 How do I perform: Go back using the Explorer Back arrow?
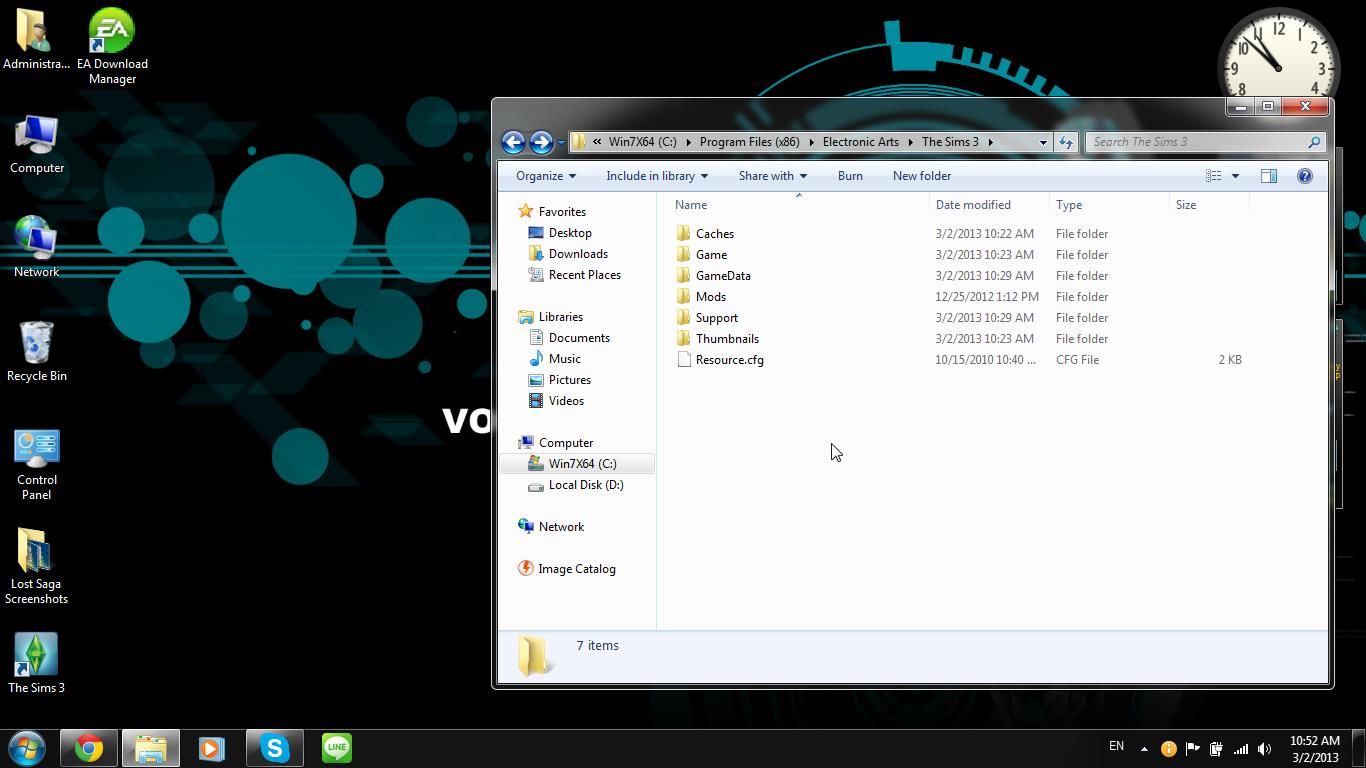click(x=513, y=142)
